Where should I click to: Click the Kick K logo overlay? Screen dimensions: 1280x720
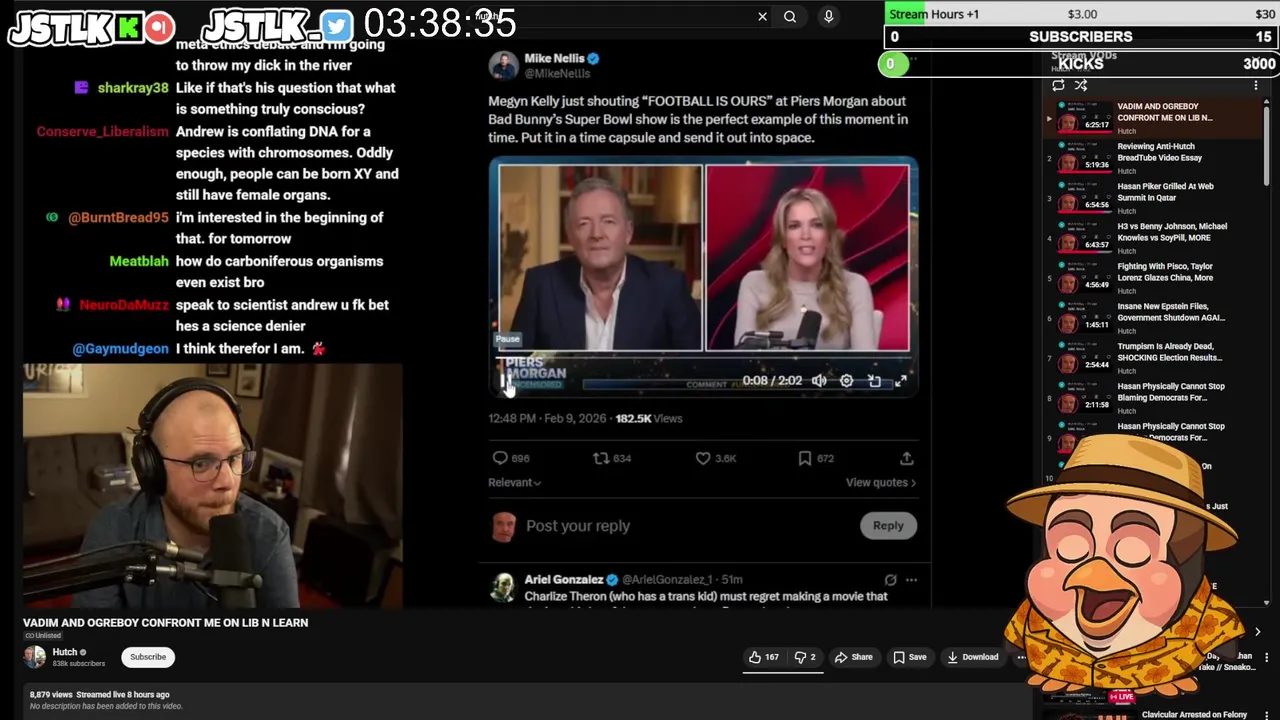(129, 27)
